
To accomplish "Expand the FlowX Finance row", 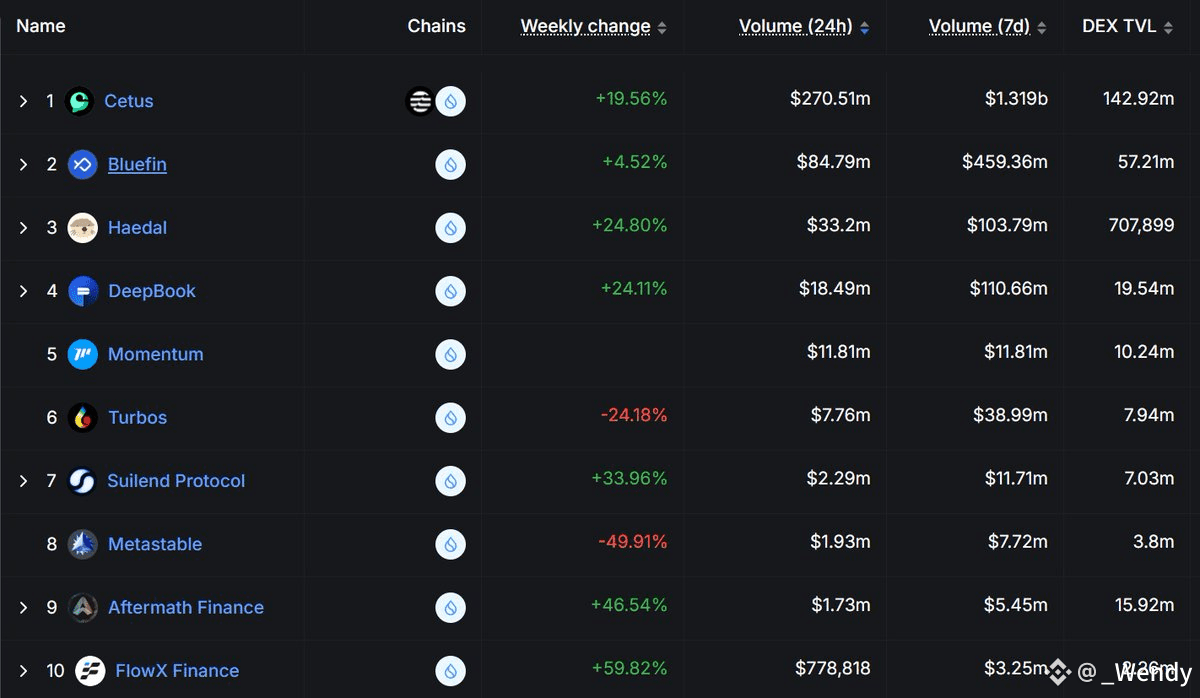I will (x=23, y=671).
